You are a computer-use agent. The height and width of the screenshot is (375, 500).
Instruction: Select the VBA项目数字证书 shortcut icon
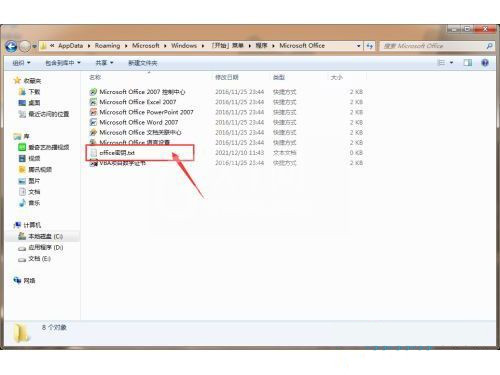coord(93,163)
